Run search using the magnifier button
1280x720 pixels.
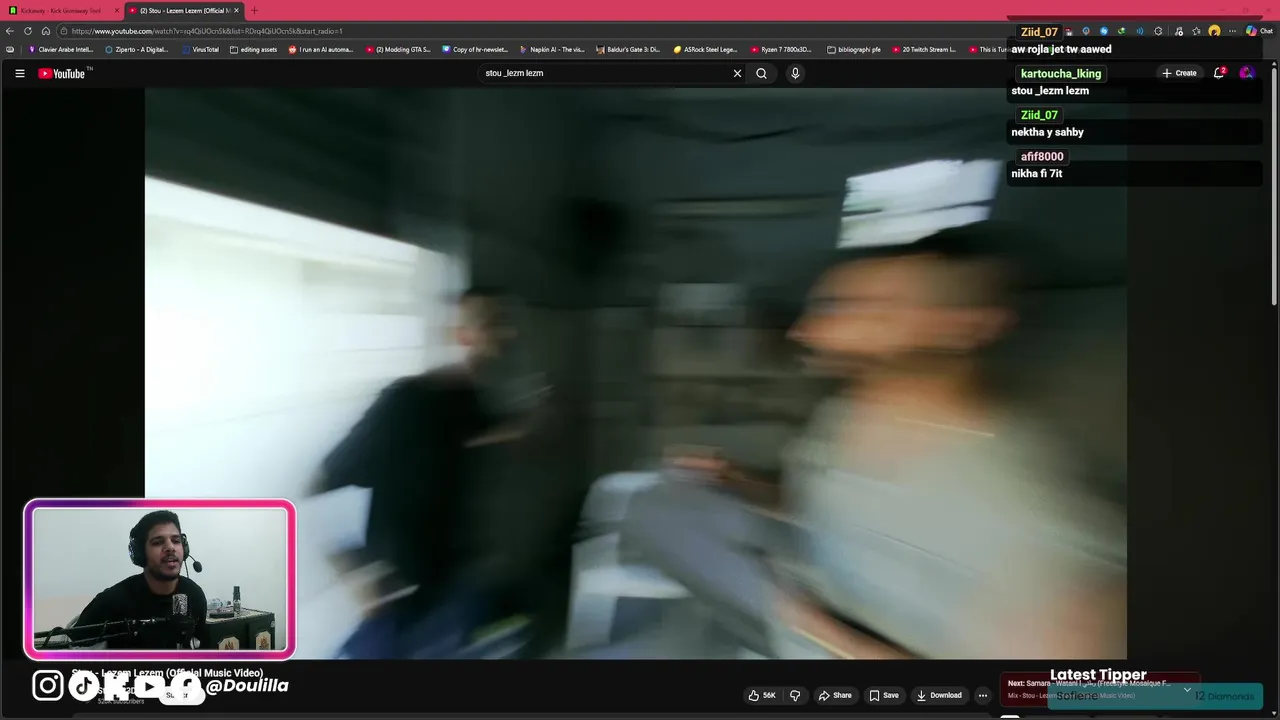point(761,73)
